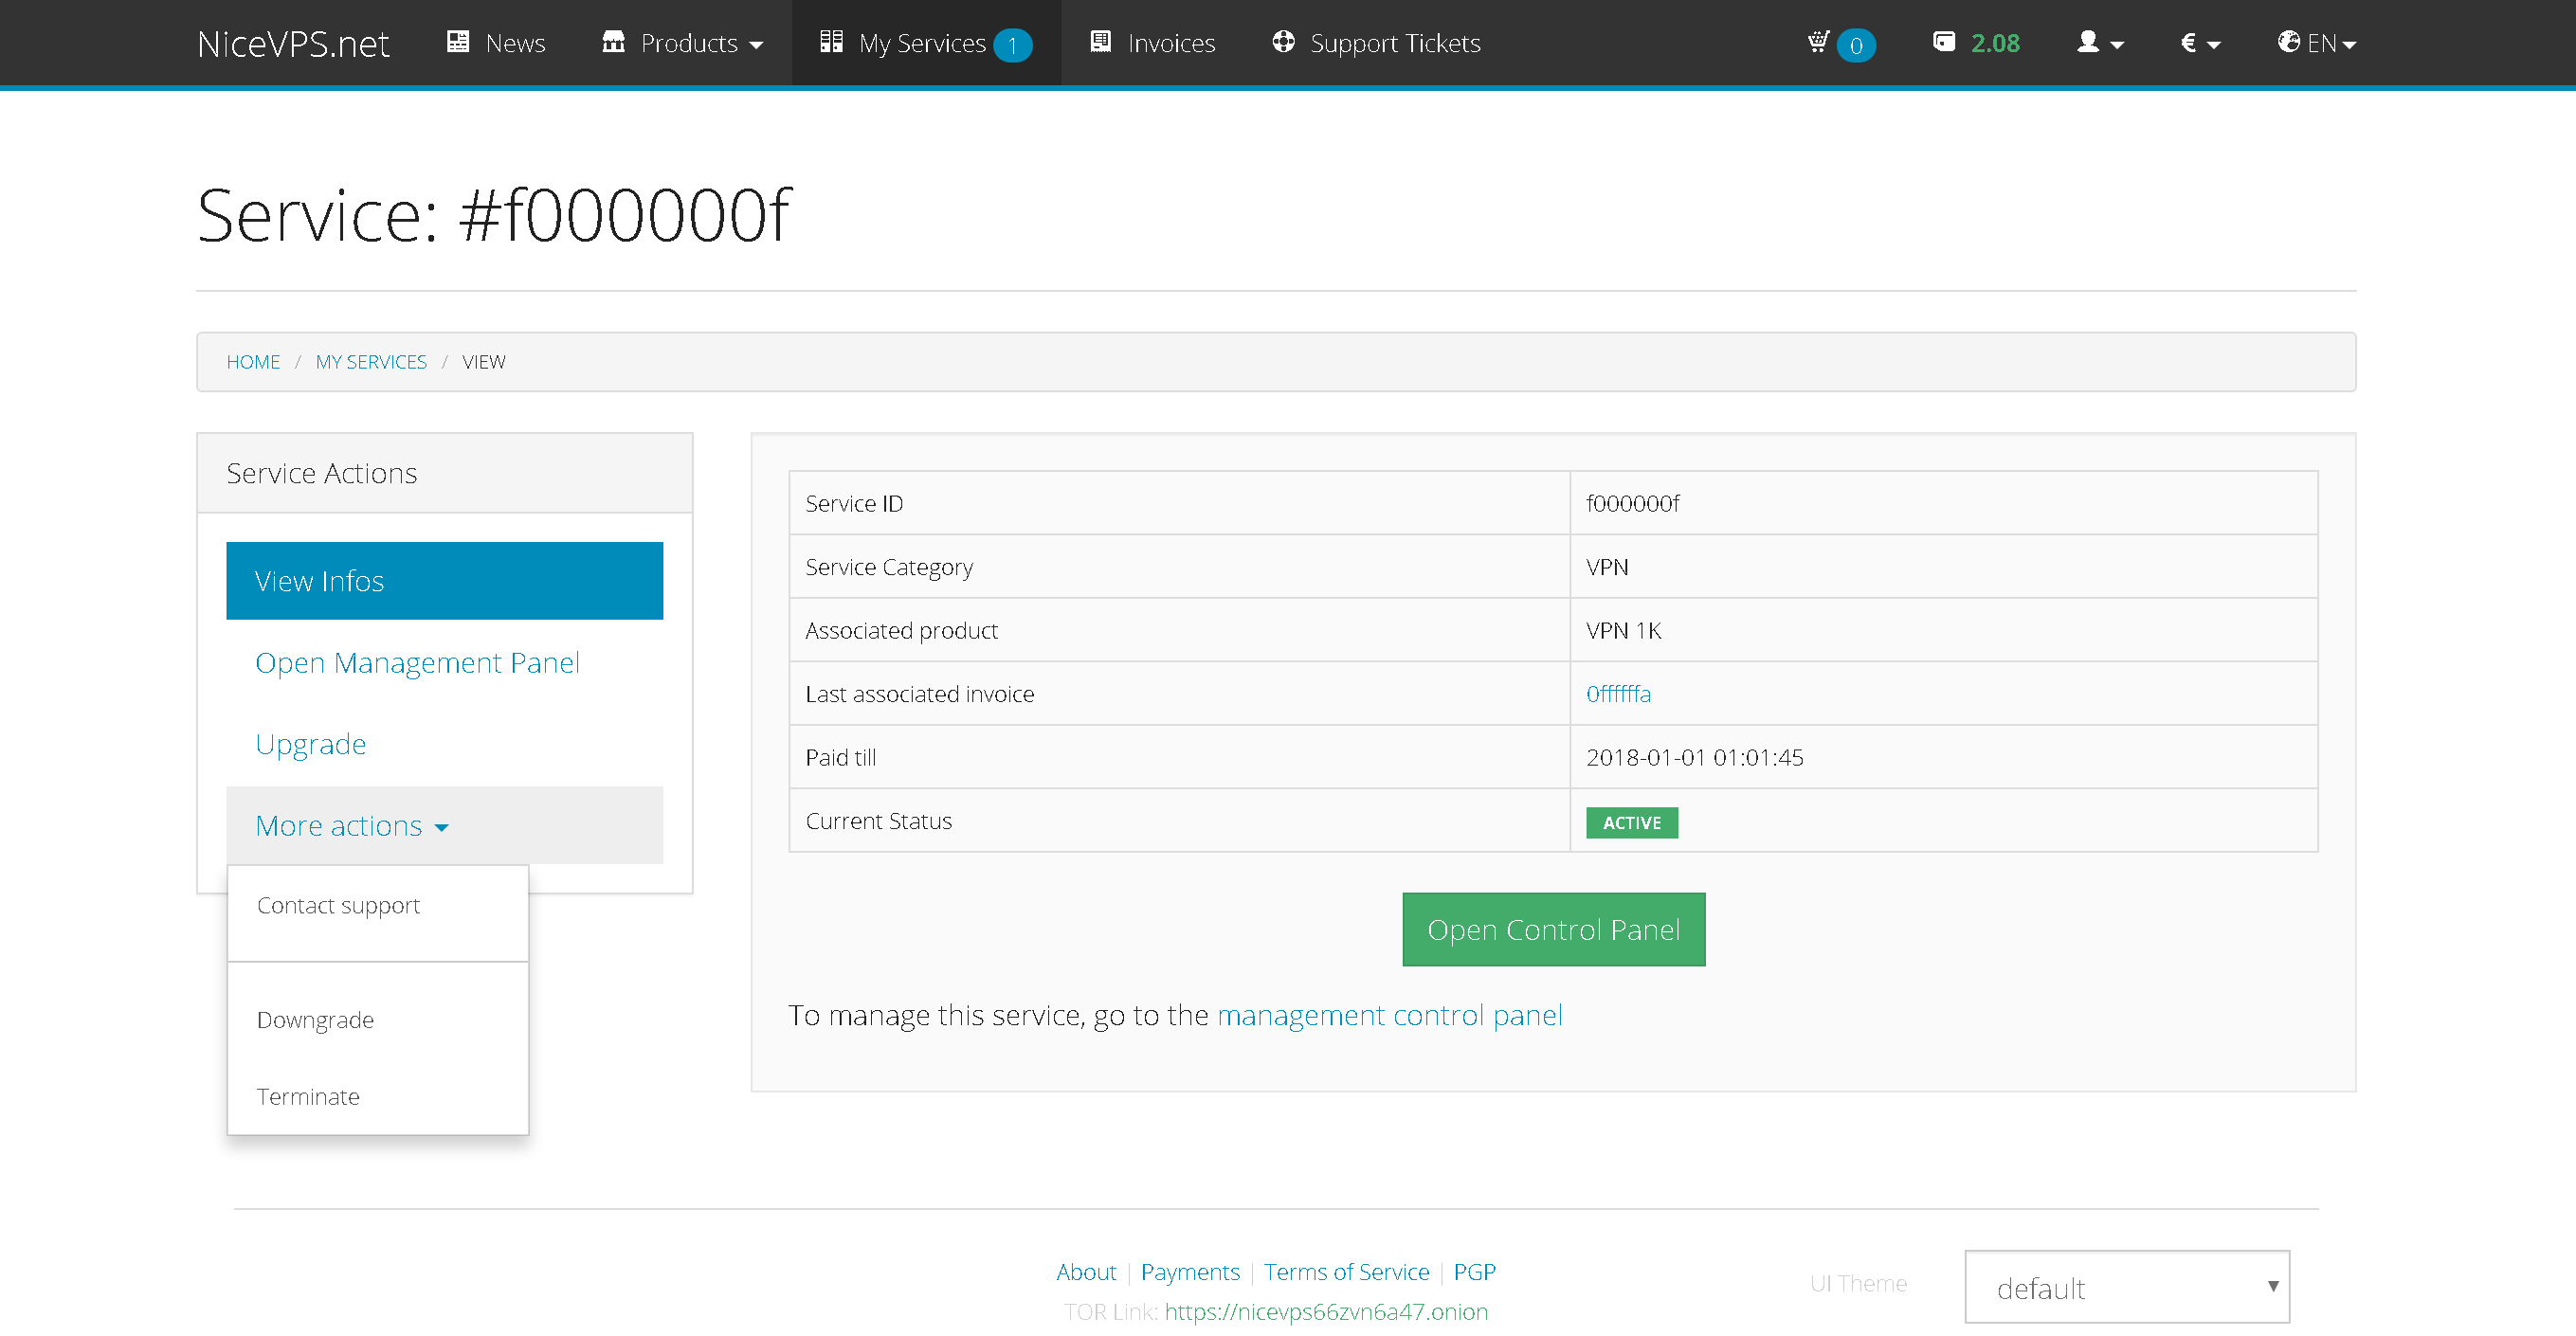Collapse the More actions dropdown
This screenshot has width=2576, height=1336.
(352, 826)
